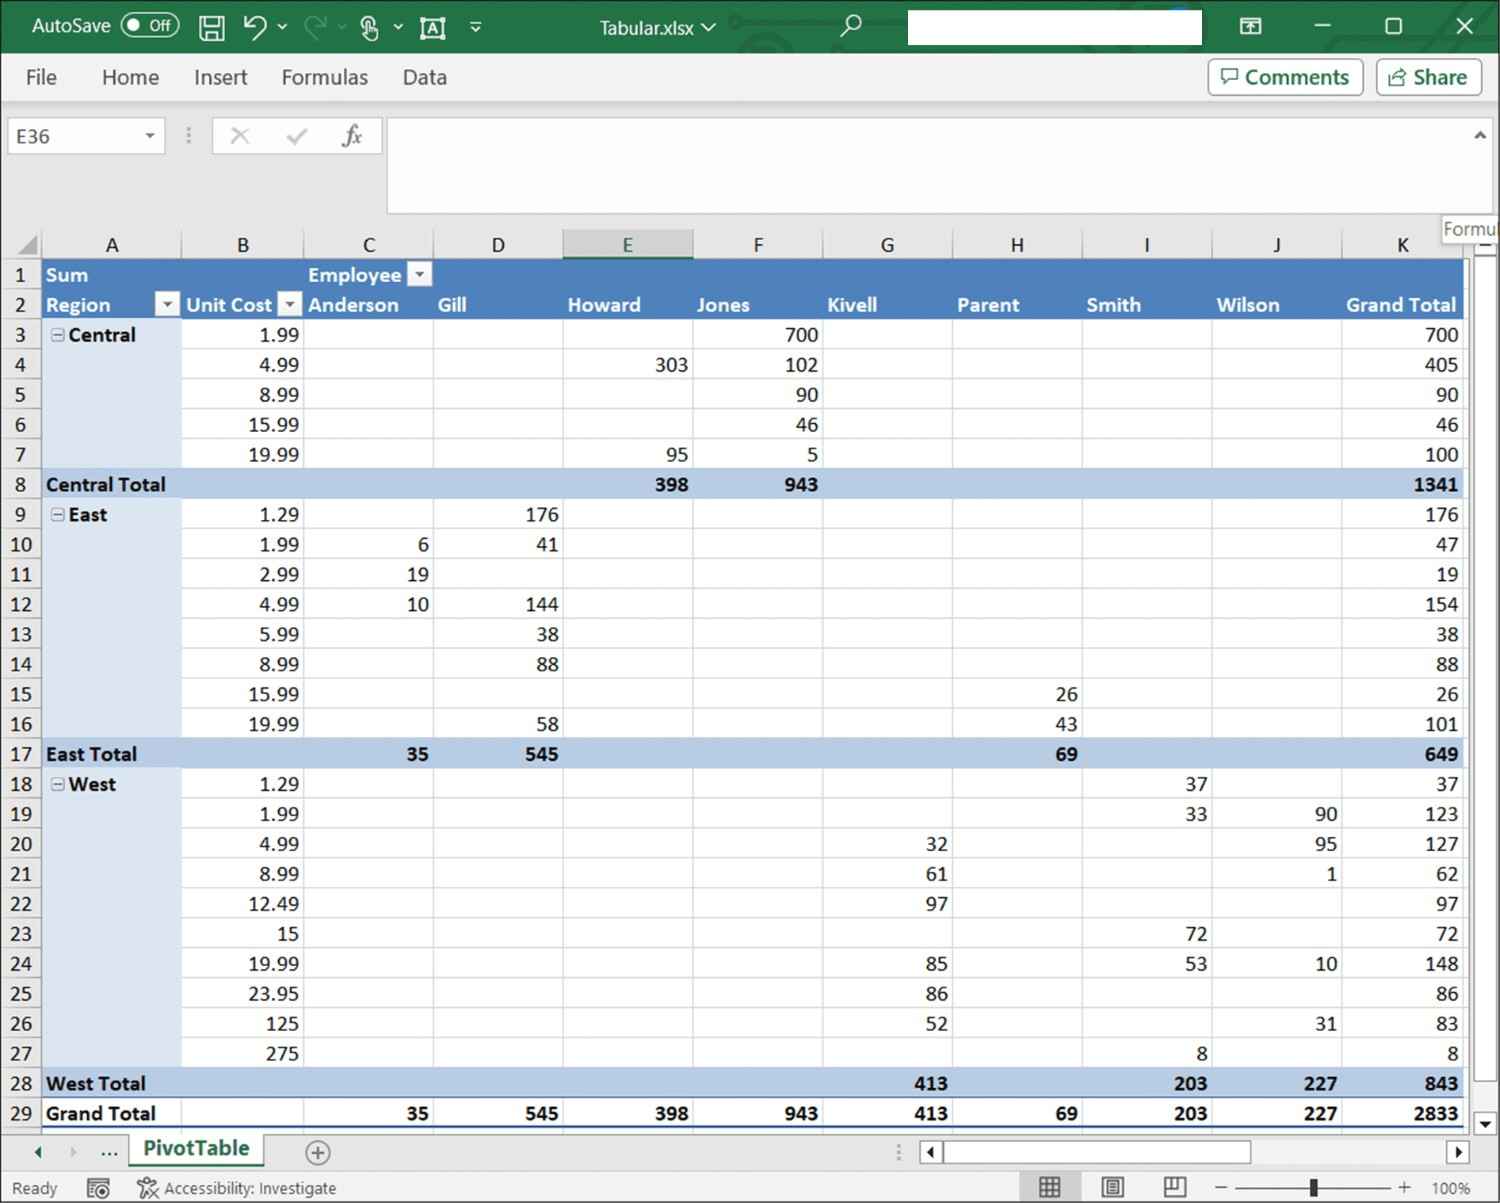Open the search magnifier
Image resolution: width=1500 pixels, height=1203 pixels.
(850, 25)
